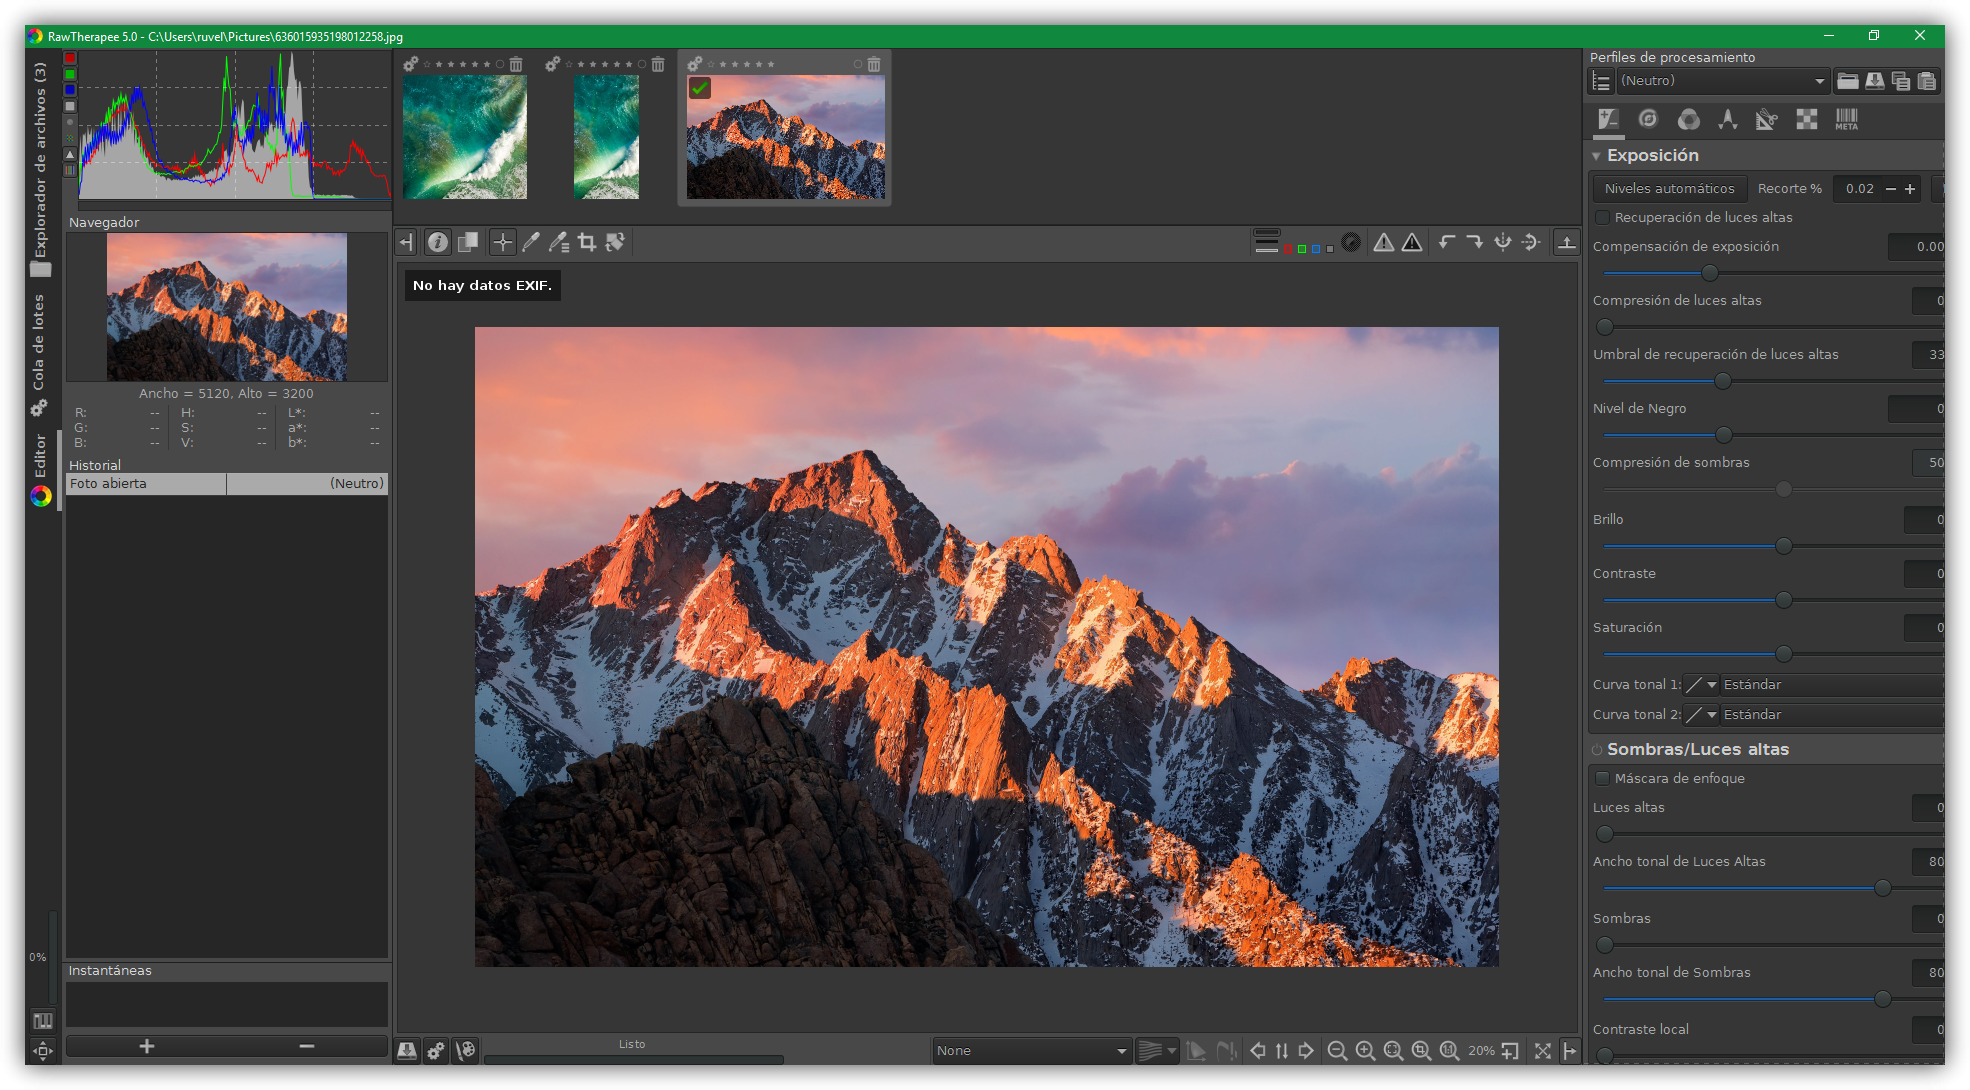Collapse the Exposición section
The image size is (1970, 1090).
(x=1597, y=156)
